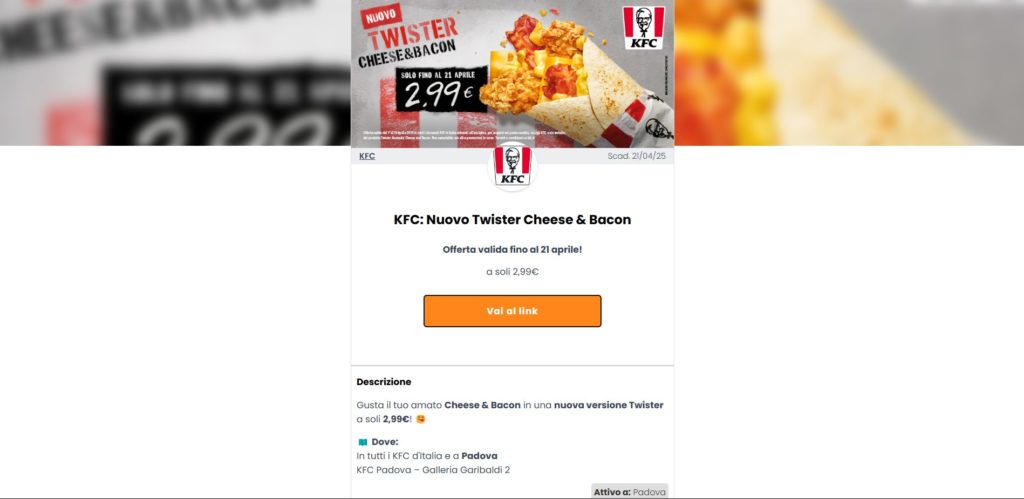Click the red NUOVO badge on banner
1024x499 pixels.
[381, 16]
